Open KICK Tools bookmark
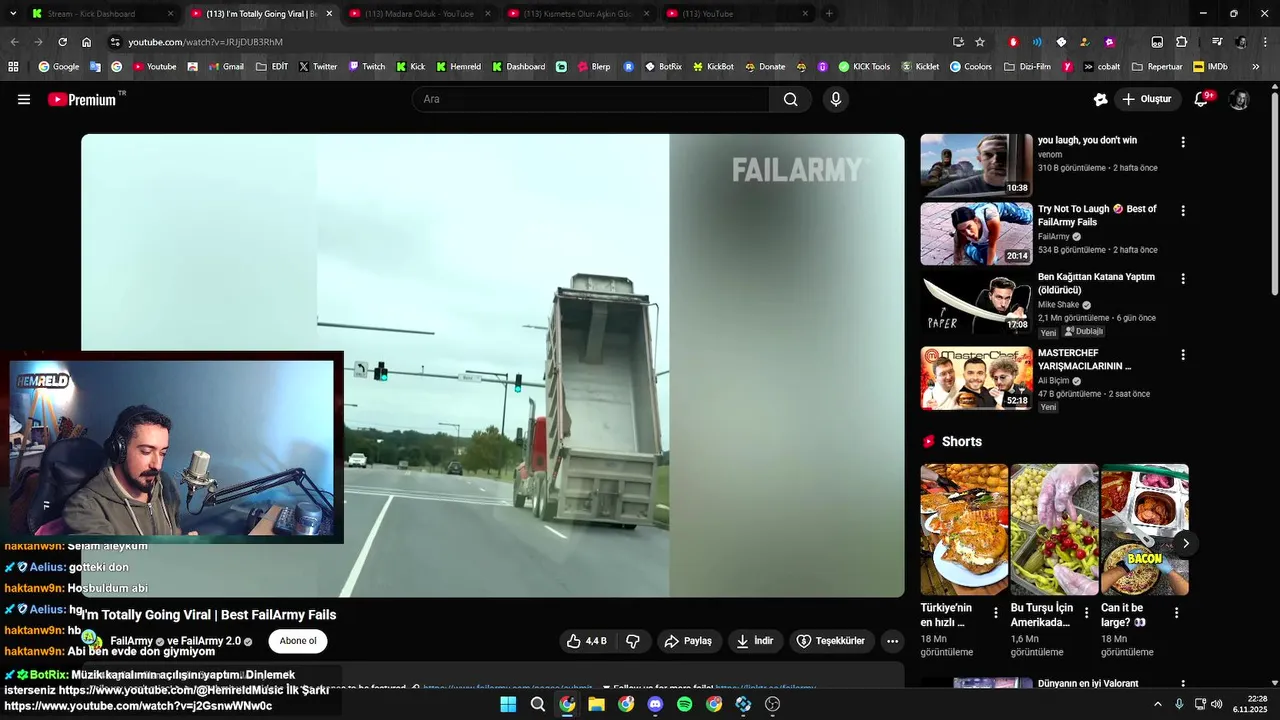Image resolution: width=1280 pixels, height=720 pixels. tap(865, 67)
